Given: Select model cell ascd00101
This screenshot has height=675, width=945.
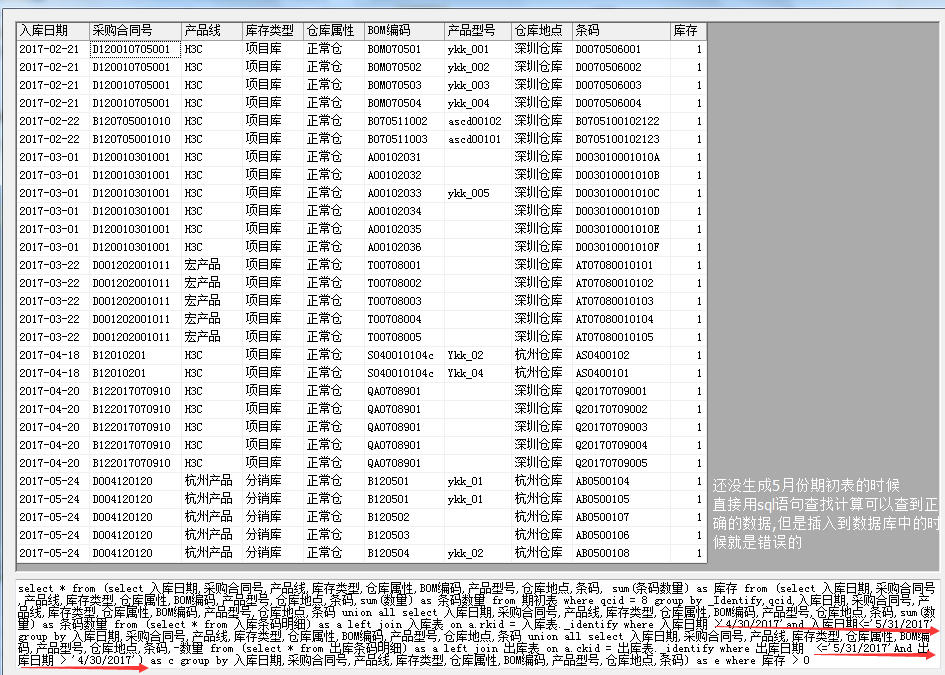Looking at the screenshot, I should click(478, 139).
